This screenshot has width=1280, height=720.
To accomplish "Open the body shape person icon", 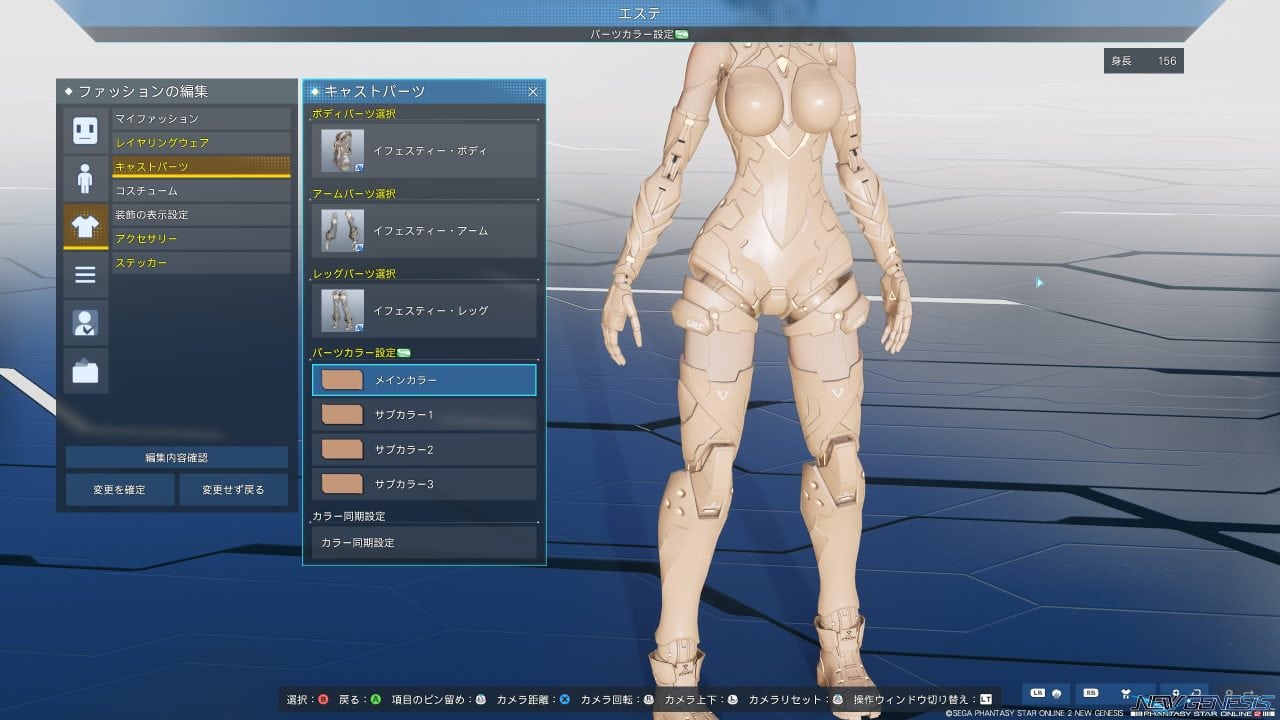I will pos(86,178).
